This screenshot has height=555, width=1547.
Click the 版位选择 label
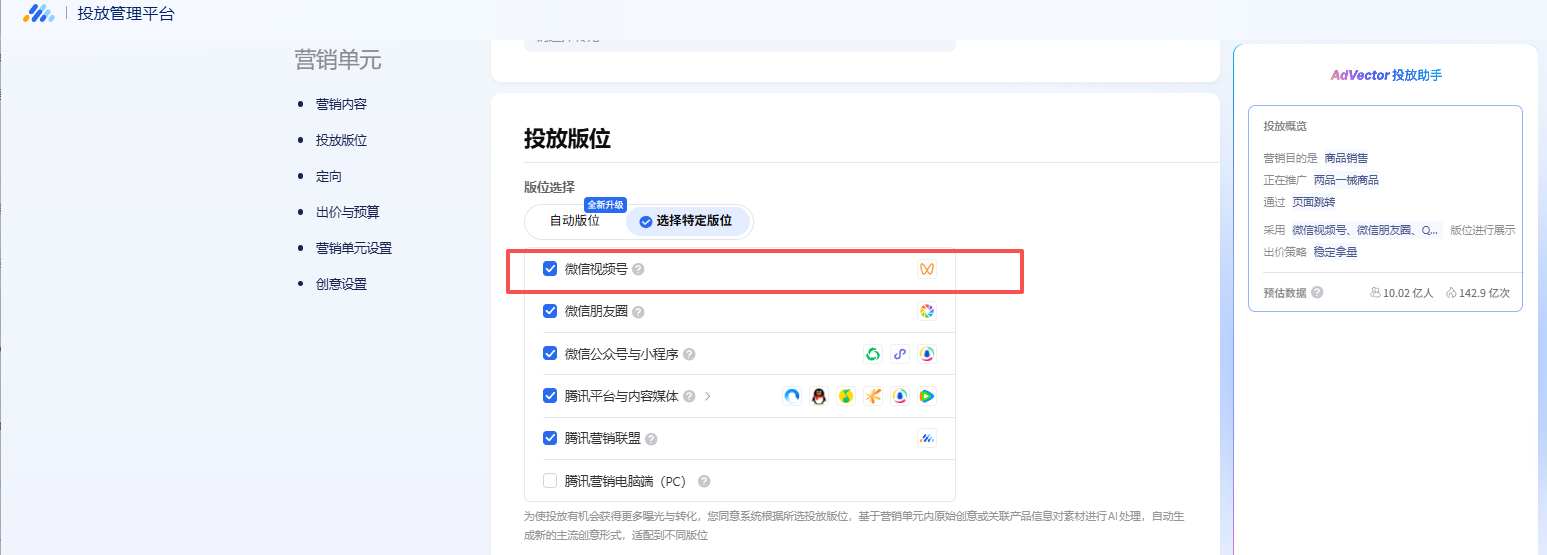(x=549, y=187)
